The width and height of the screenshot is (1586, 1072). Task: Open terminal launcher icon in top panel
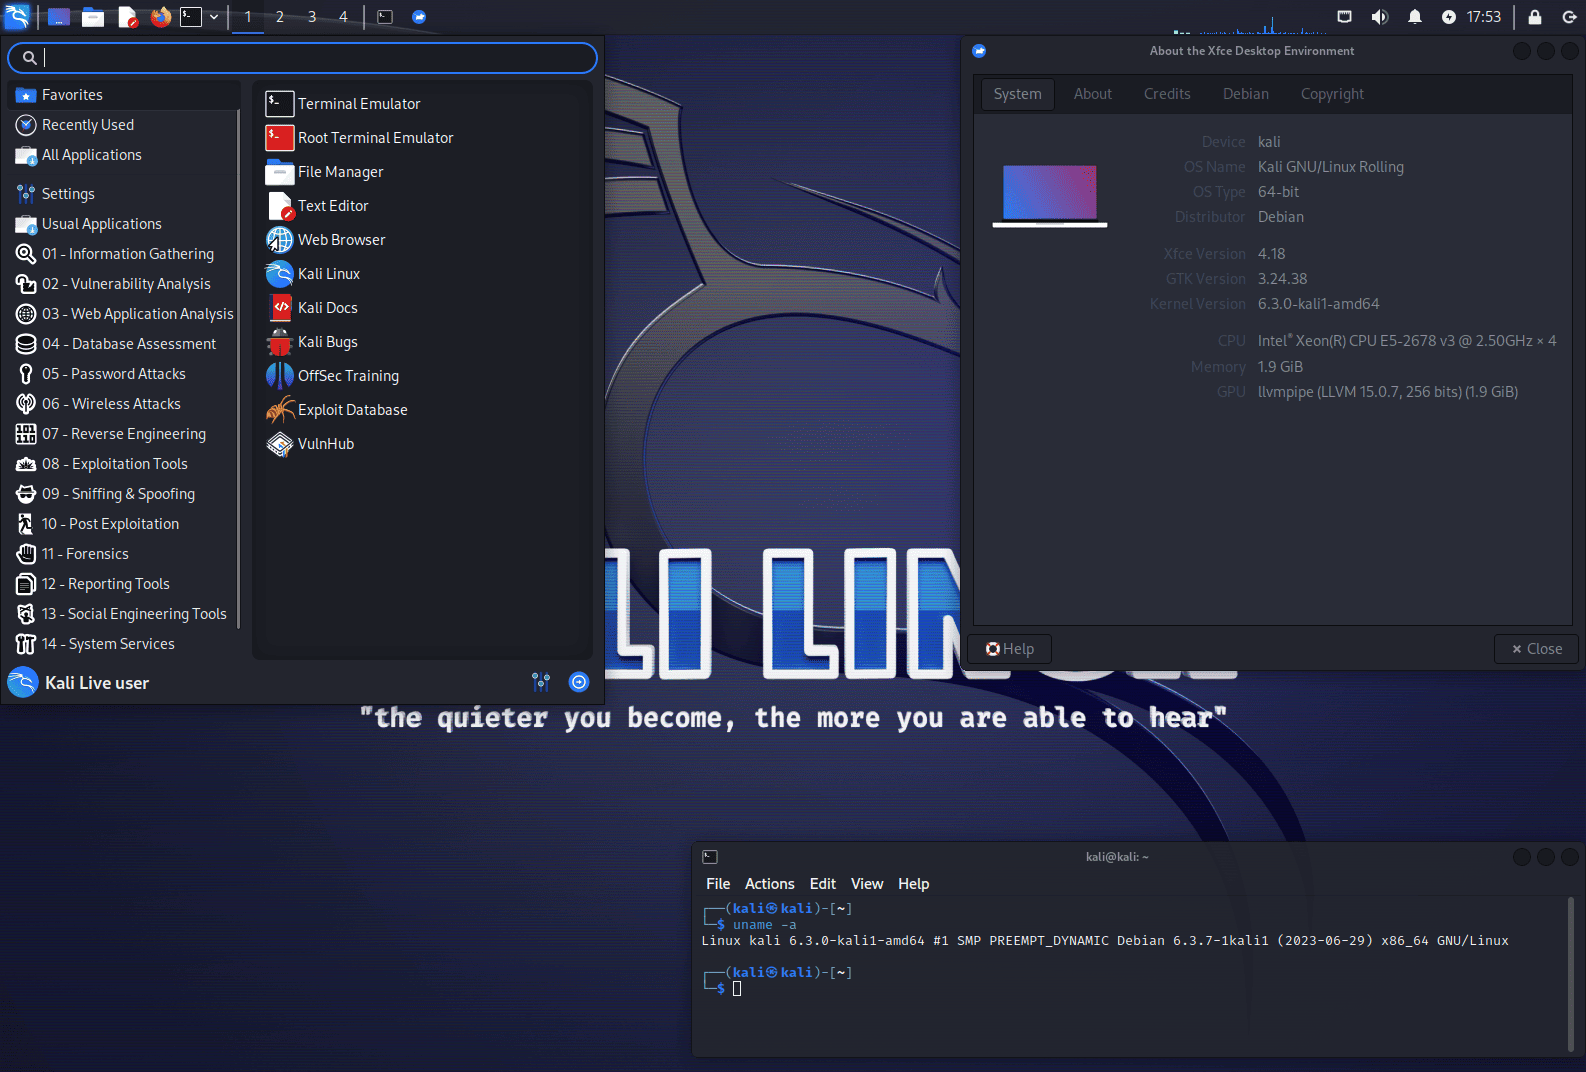[191, 17]
